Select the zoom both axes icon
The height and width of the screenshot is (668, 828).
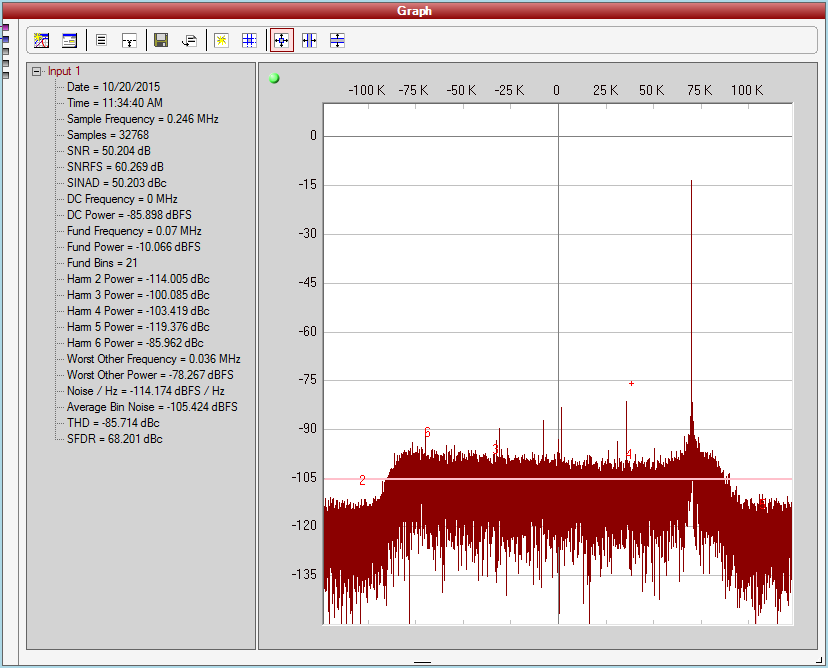click(x=281, y=40)
